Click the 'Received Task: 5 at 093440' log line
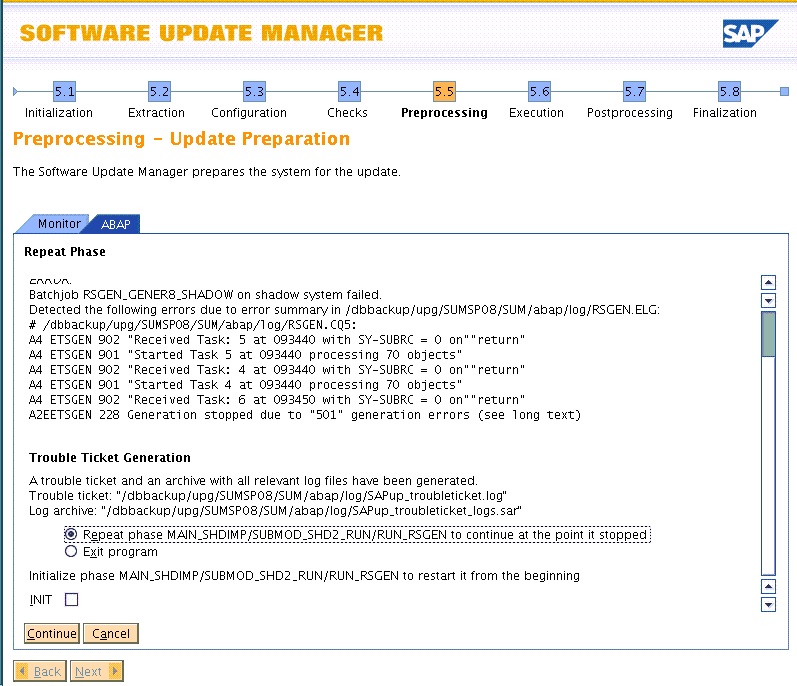This screenshot has width=797, height=686. 277,340
